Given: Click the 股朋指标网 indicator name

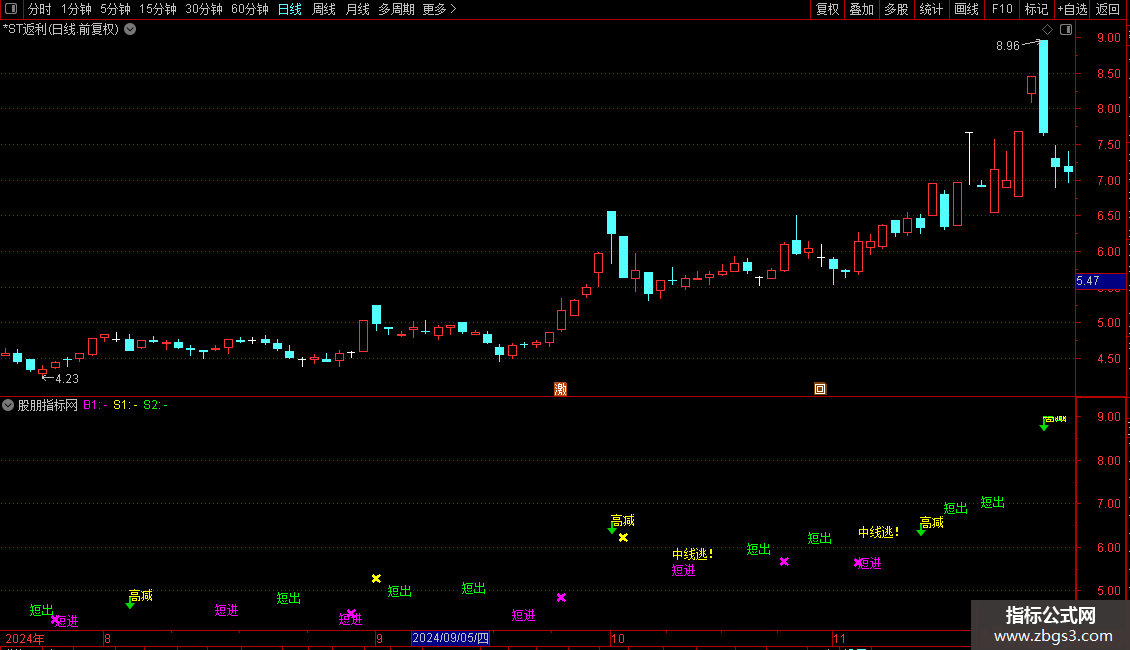Looking at the screenshot, I should (x=48, y=405).
